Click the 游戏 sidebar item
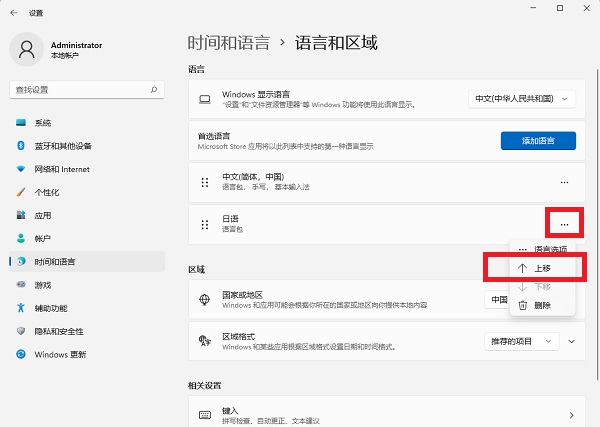The width and height of the screenshot is (600, 427). pyautogui.click(x=43, y=284)
